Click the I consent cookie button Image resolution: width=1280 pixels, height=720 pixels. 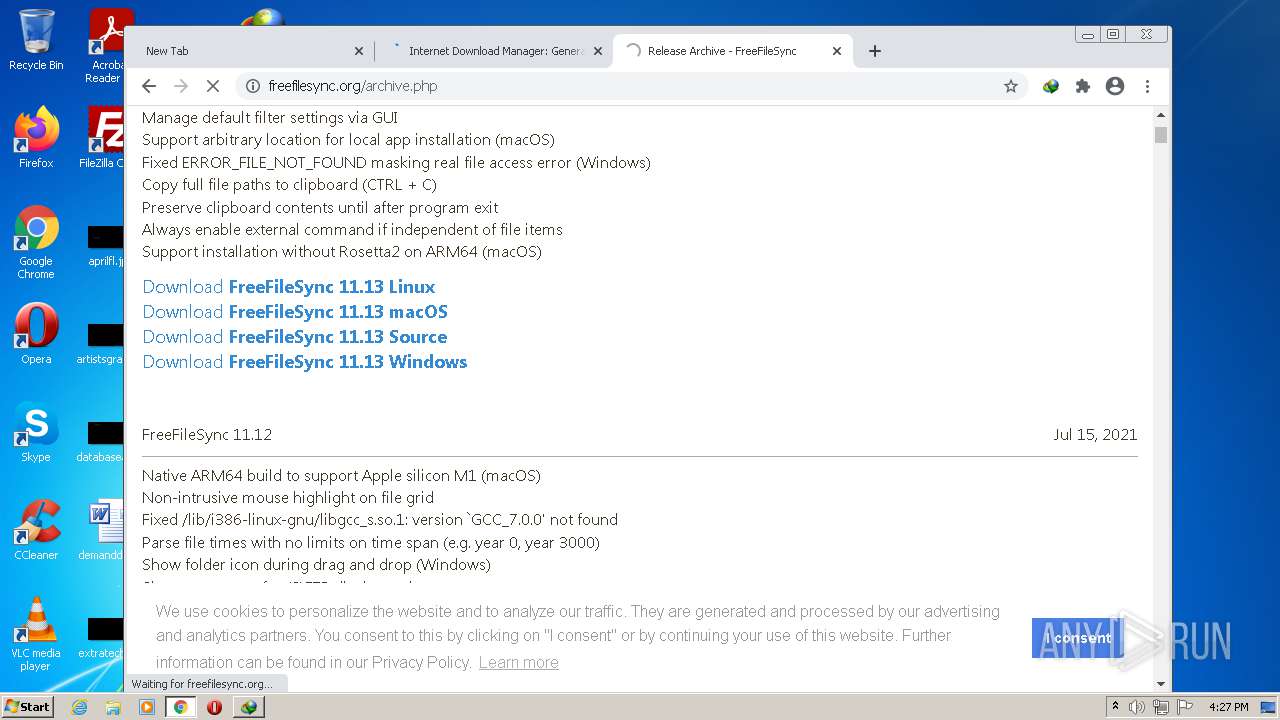(1078, 638)
